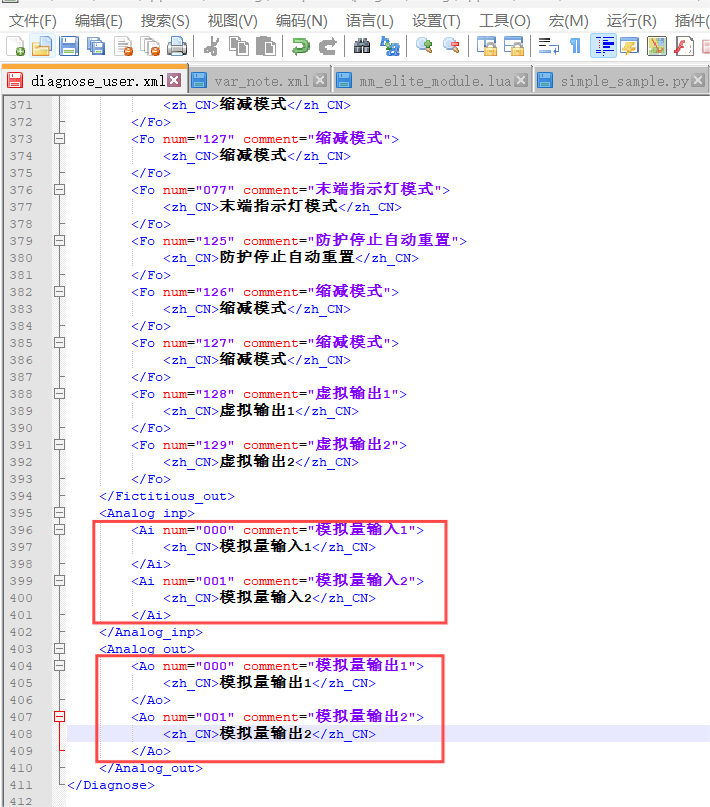710x807 pixels.
Task: Open Find with the binoculars icon
Action: [x=362, y=46]
